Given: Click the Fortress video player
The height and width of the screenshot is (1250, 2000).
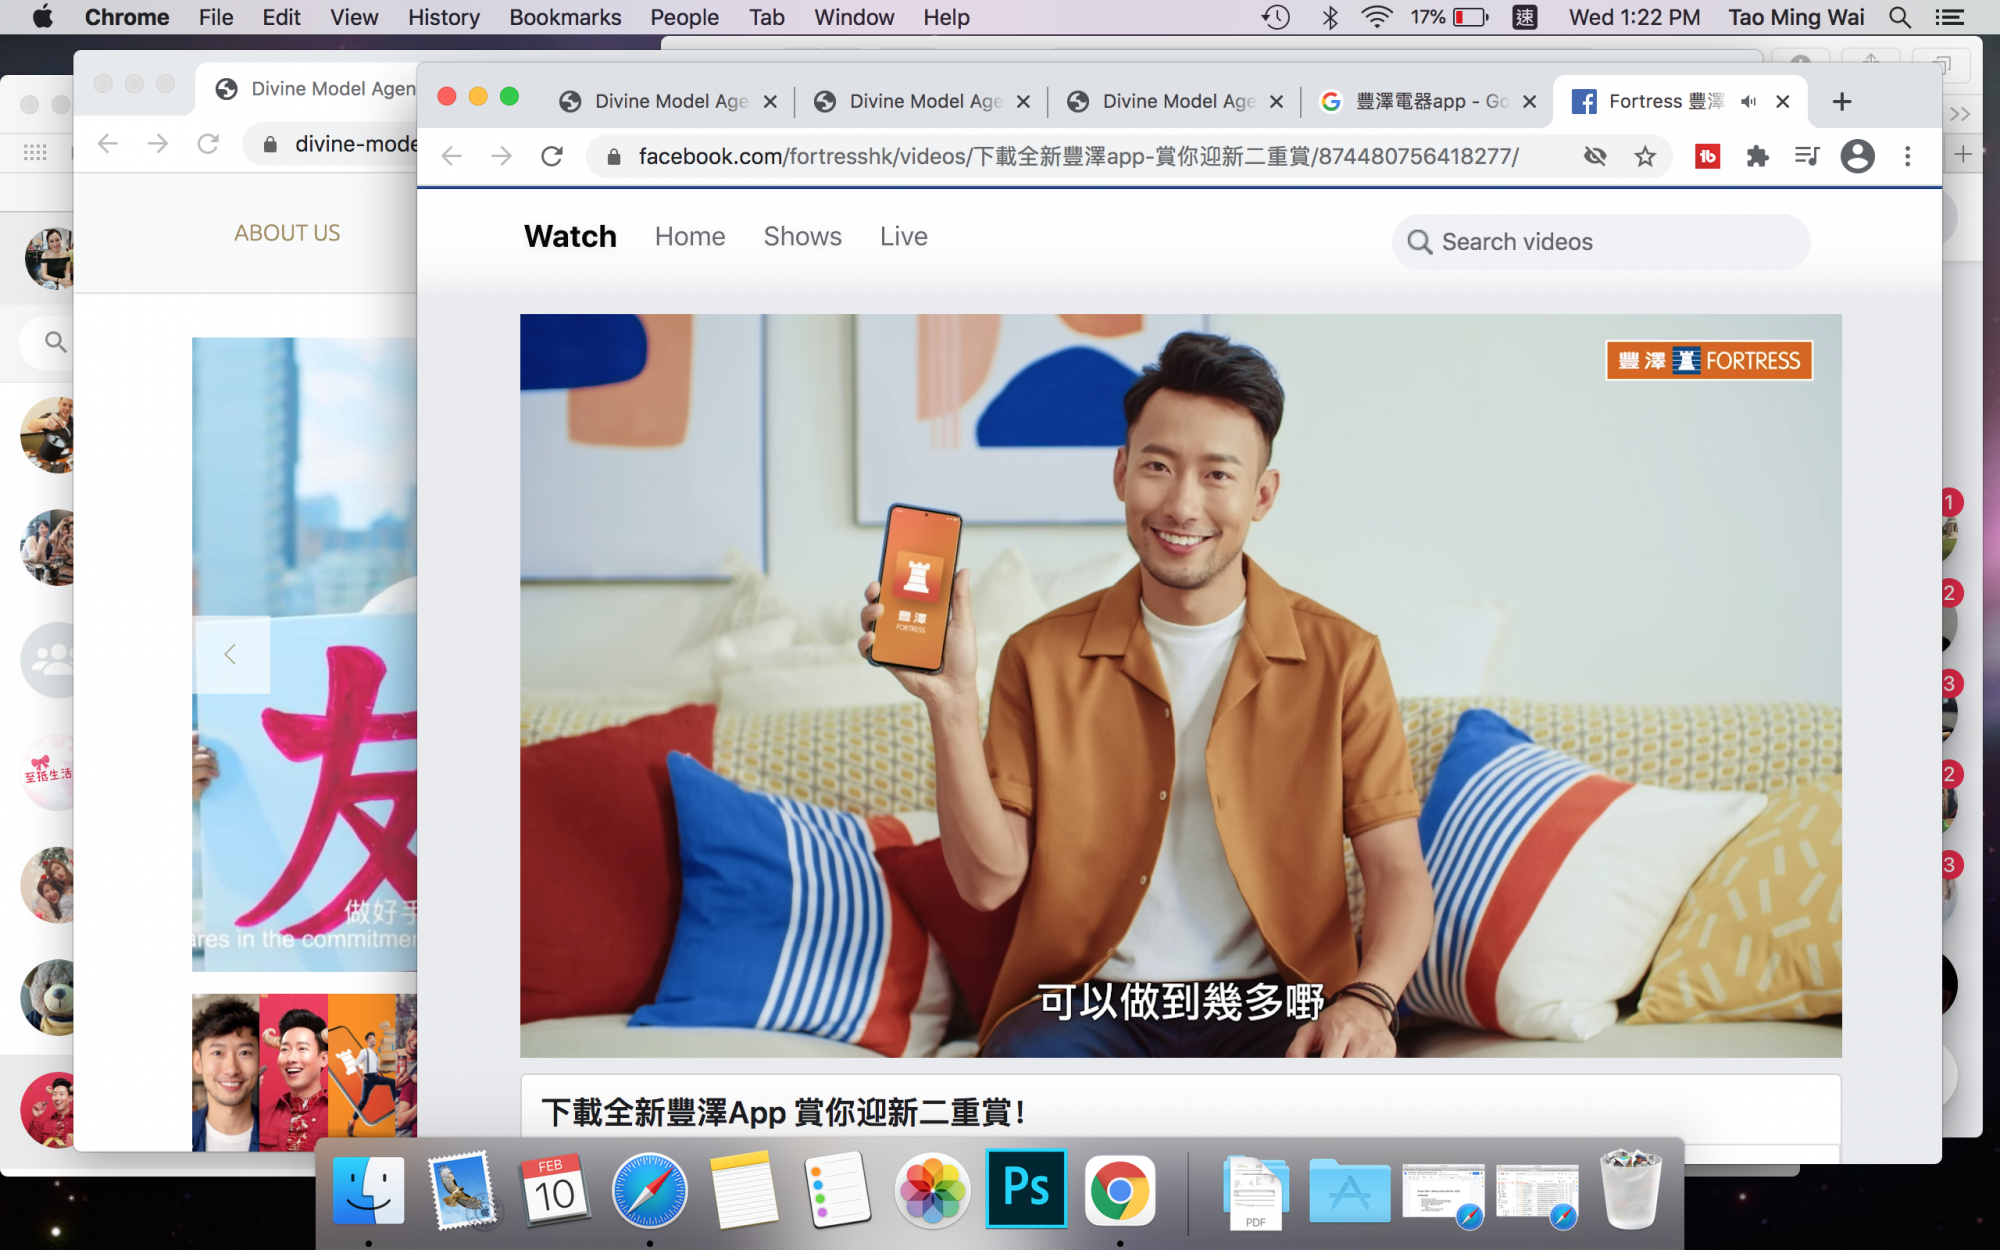Looking at the screenshot, I should click(x=1180, y=686).
